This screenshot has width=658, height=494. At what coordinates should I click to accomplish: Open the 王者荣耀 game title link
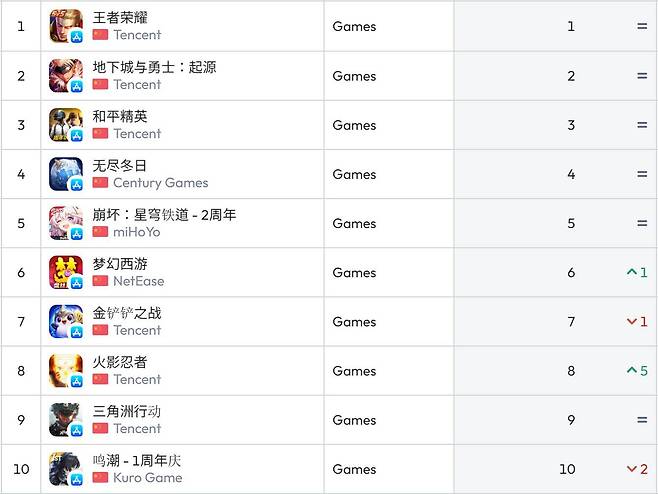120,18
